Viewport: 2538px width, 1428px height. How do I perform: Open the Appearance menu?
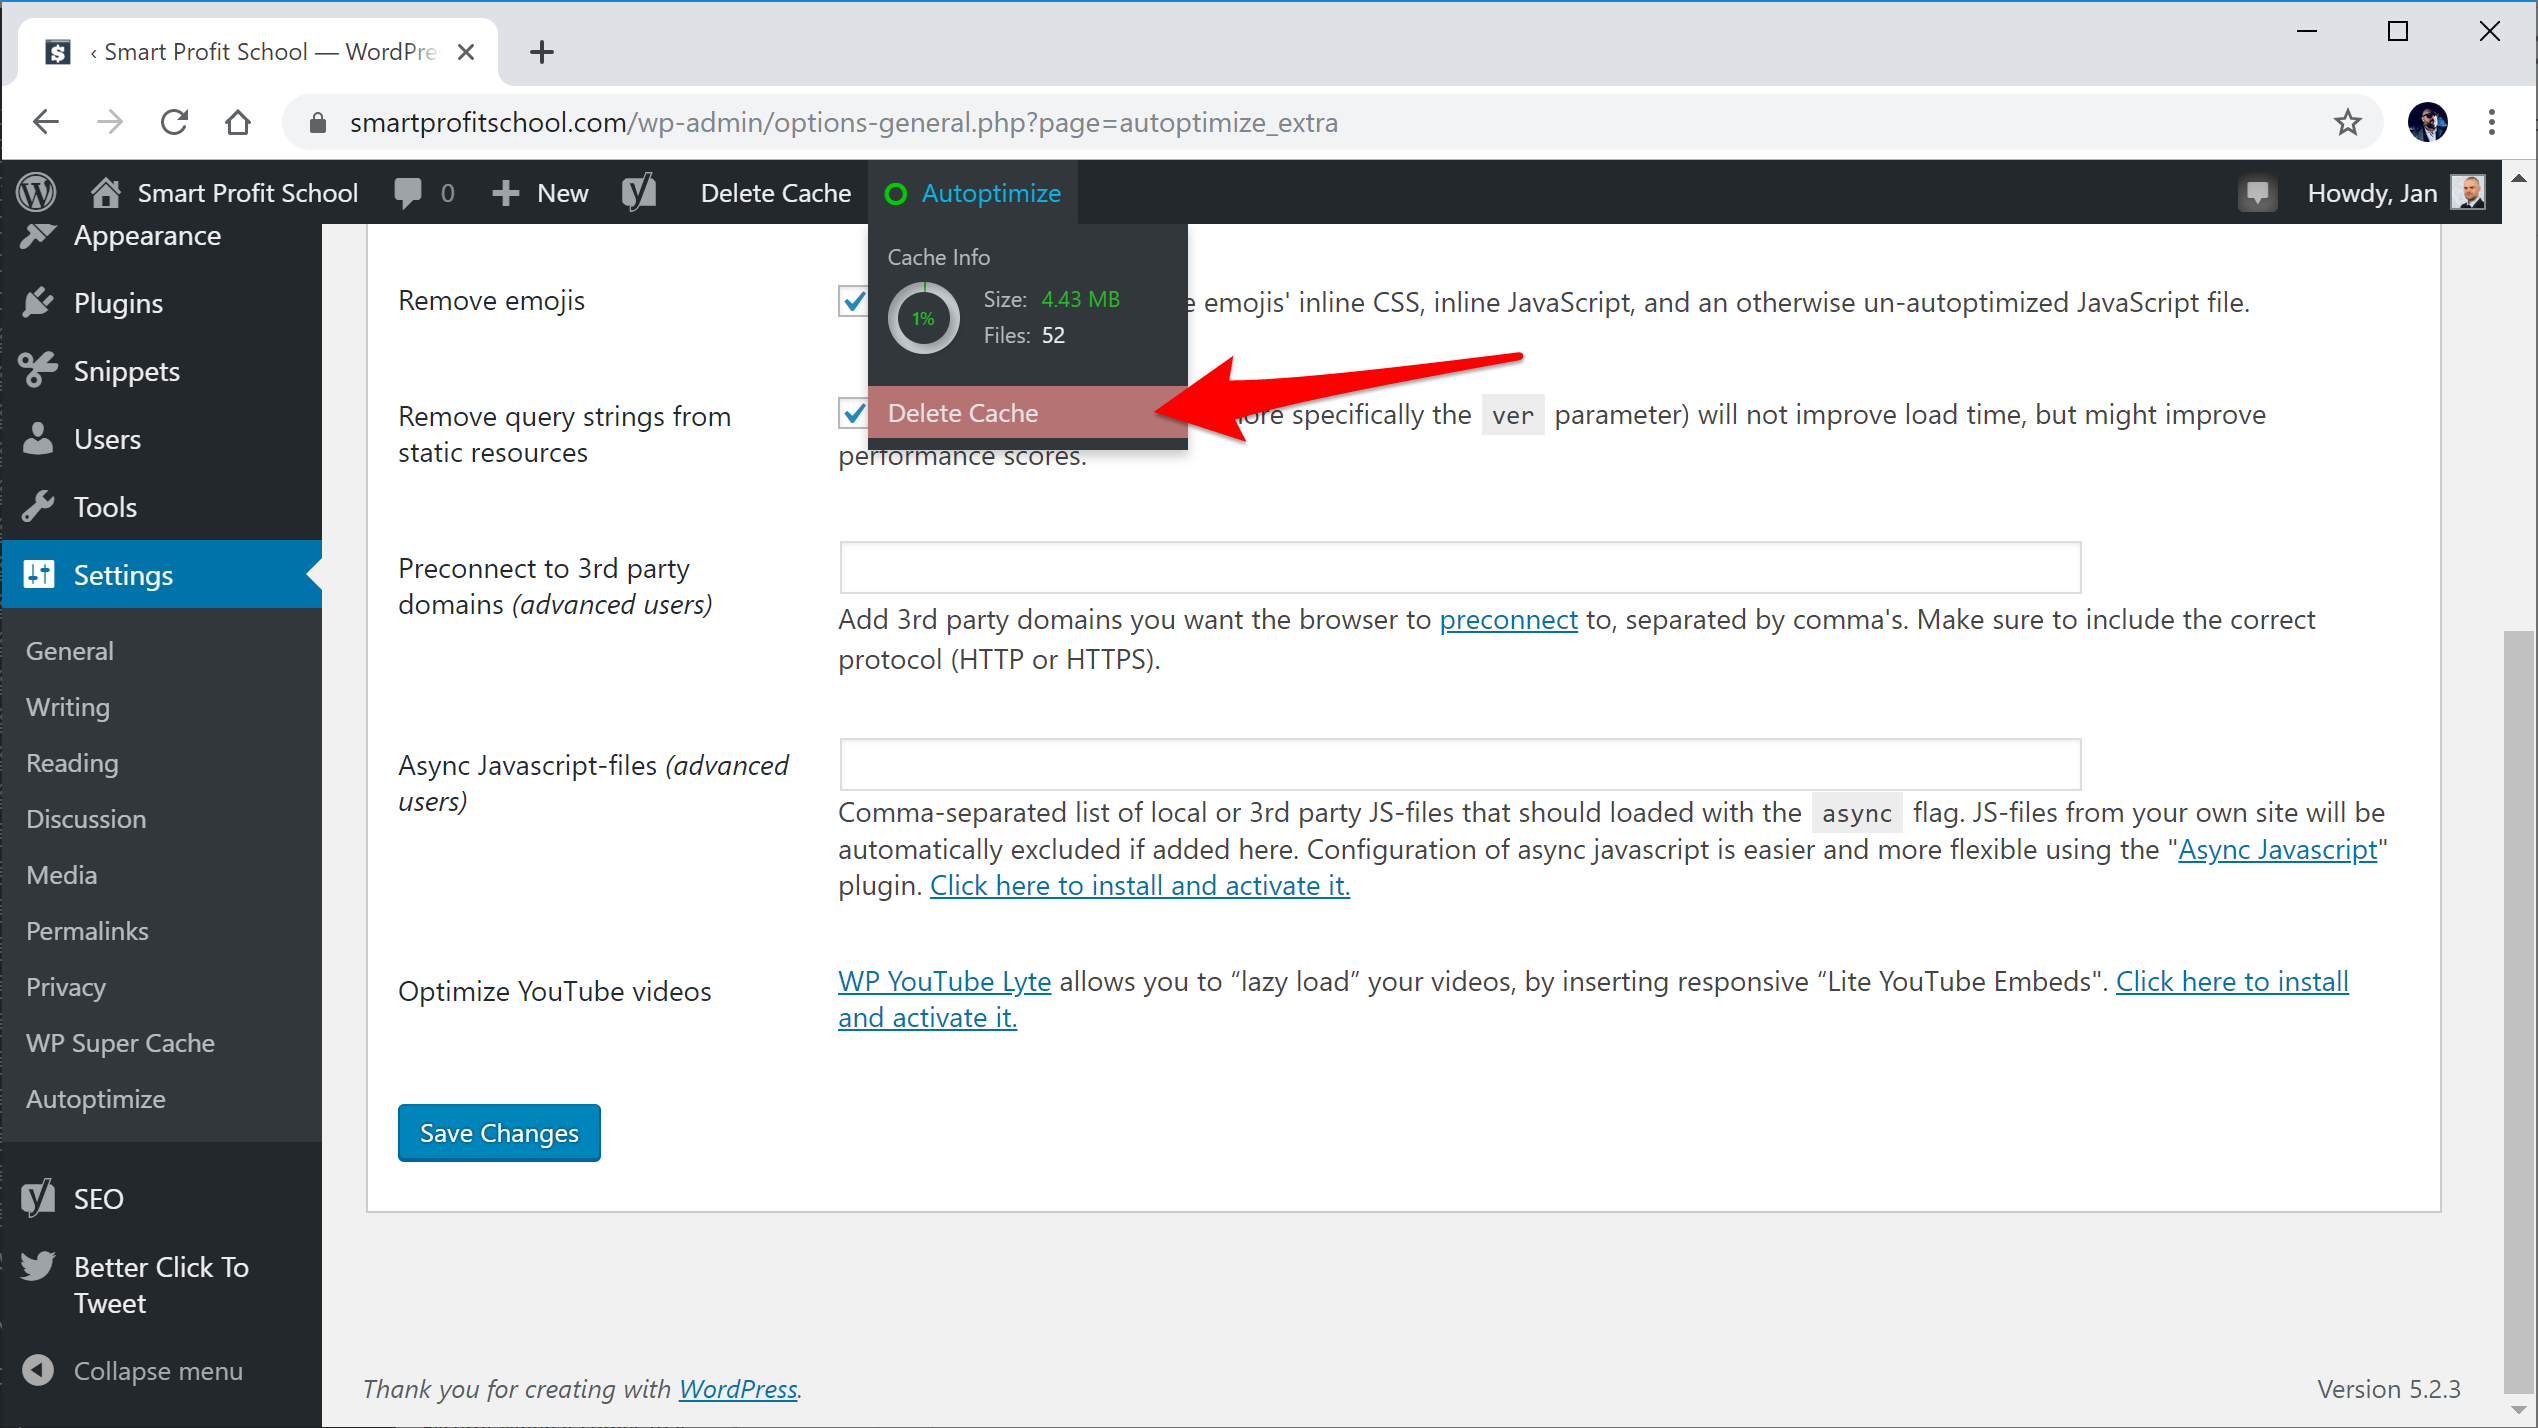point(162,236)
